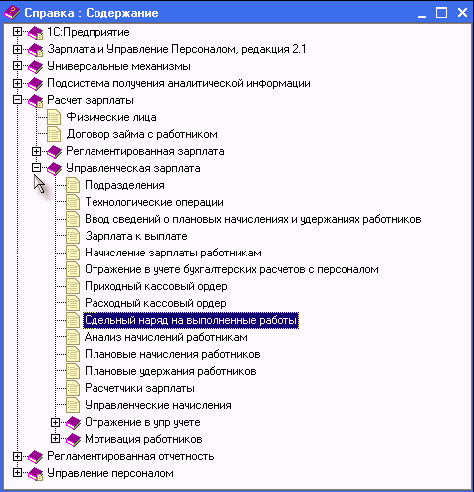Select Сдельный наряд на выполненные работы
Screen dimensions: 474x492
[191, 320]
